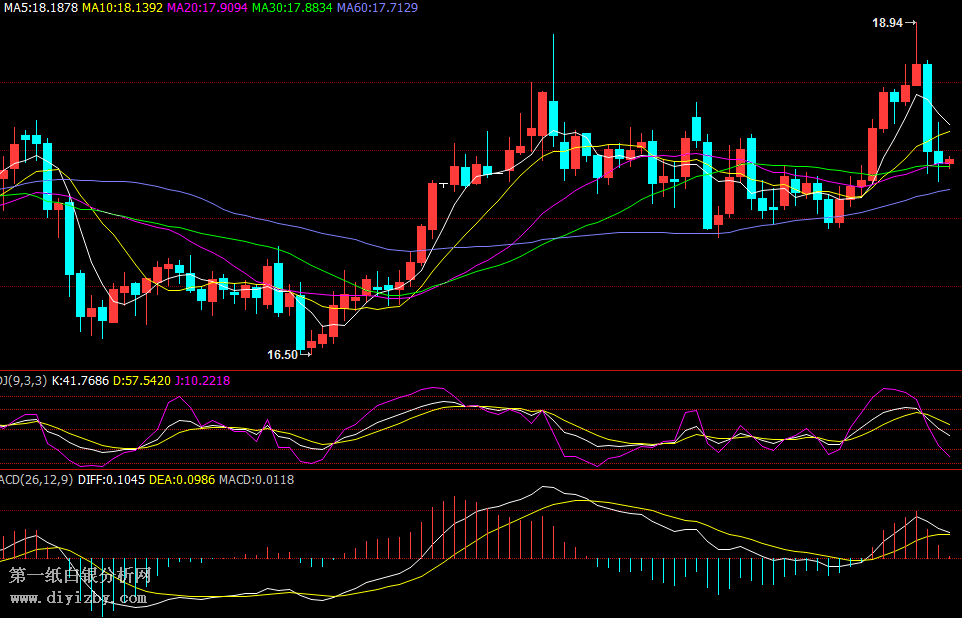The width and height of the screenshot is (962, 618).
Task: Select the red candlestick at the 18.94 peak
Action: point(916,74)
